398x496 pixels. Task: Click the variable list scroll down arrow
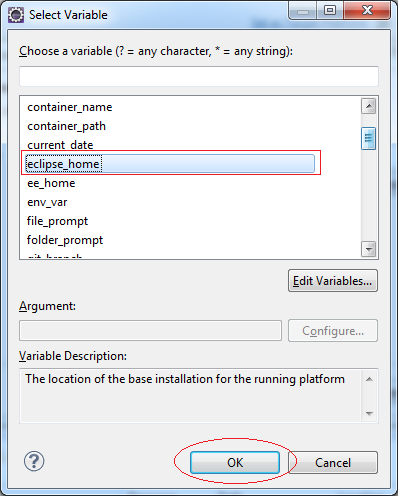coord(368,249)
